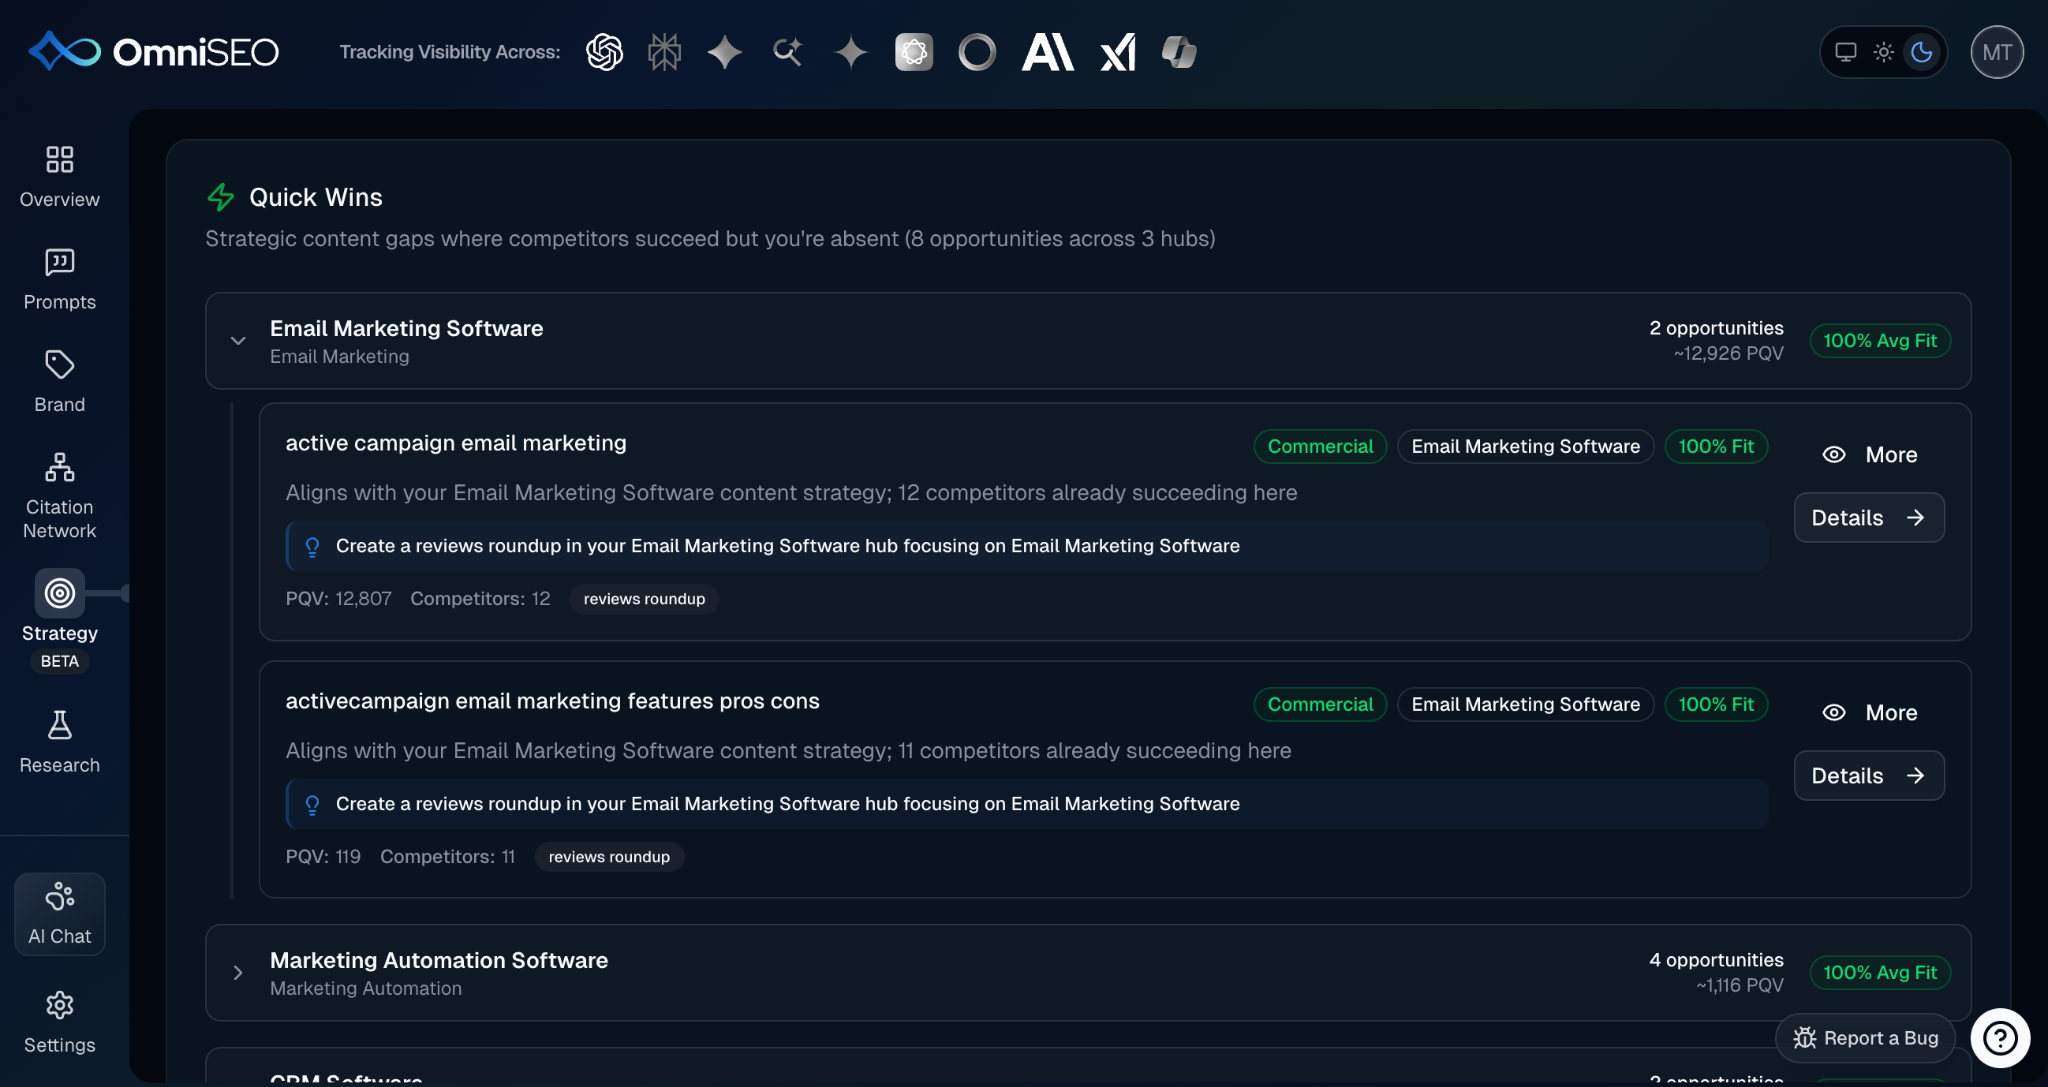
Task: Go to Overview in sidebar
Action: 60,176
